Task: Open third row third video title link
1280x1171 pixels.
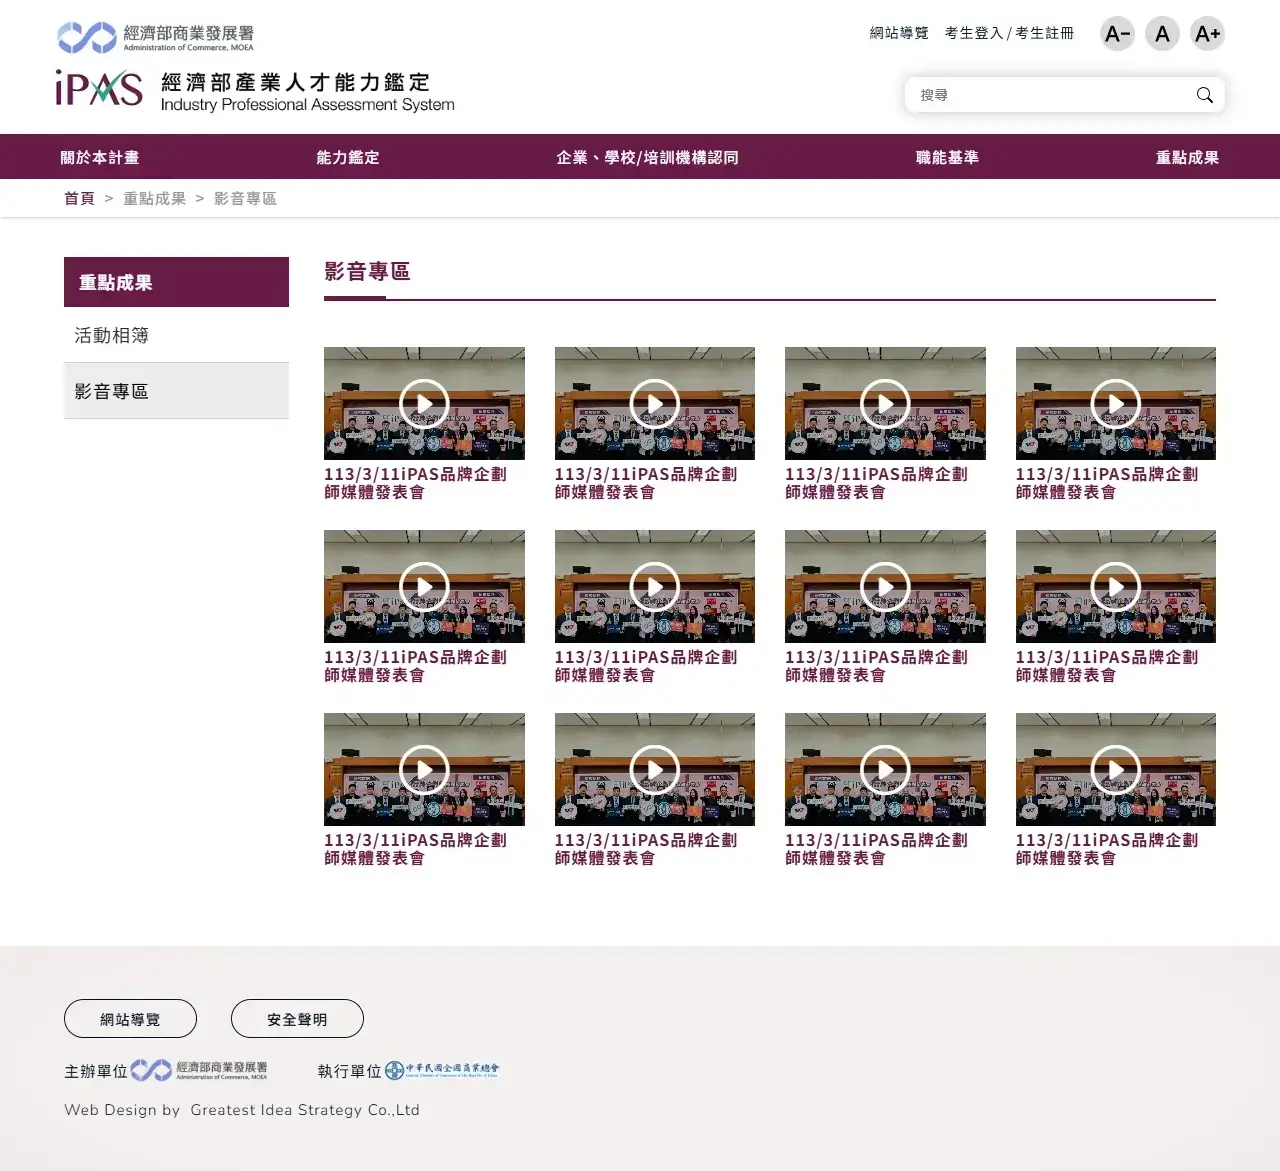Action: (x=876, y=849)
